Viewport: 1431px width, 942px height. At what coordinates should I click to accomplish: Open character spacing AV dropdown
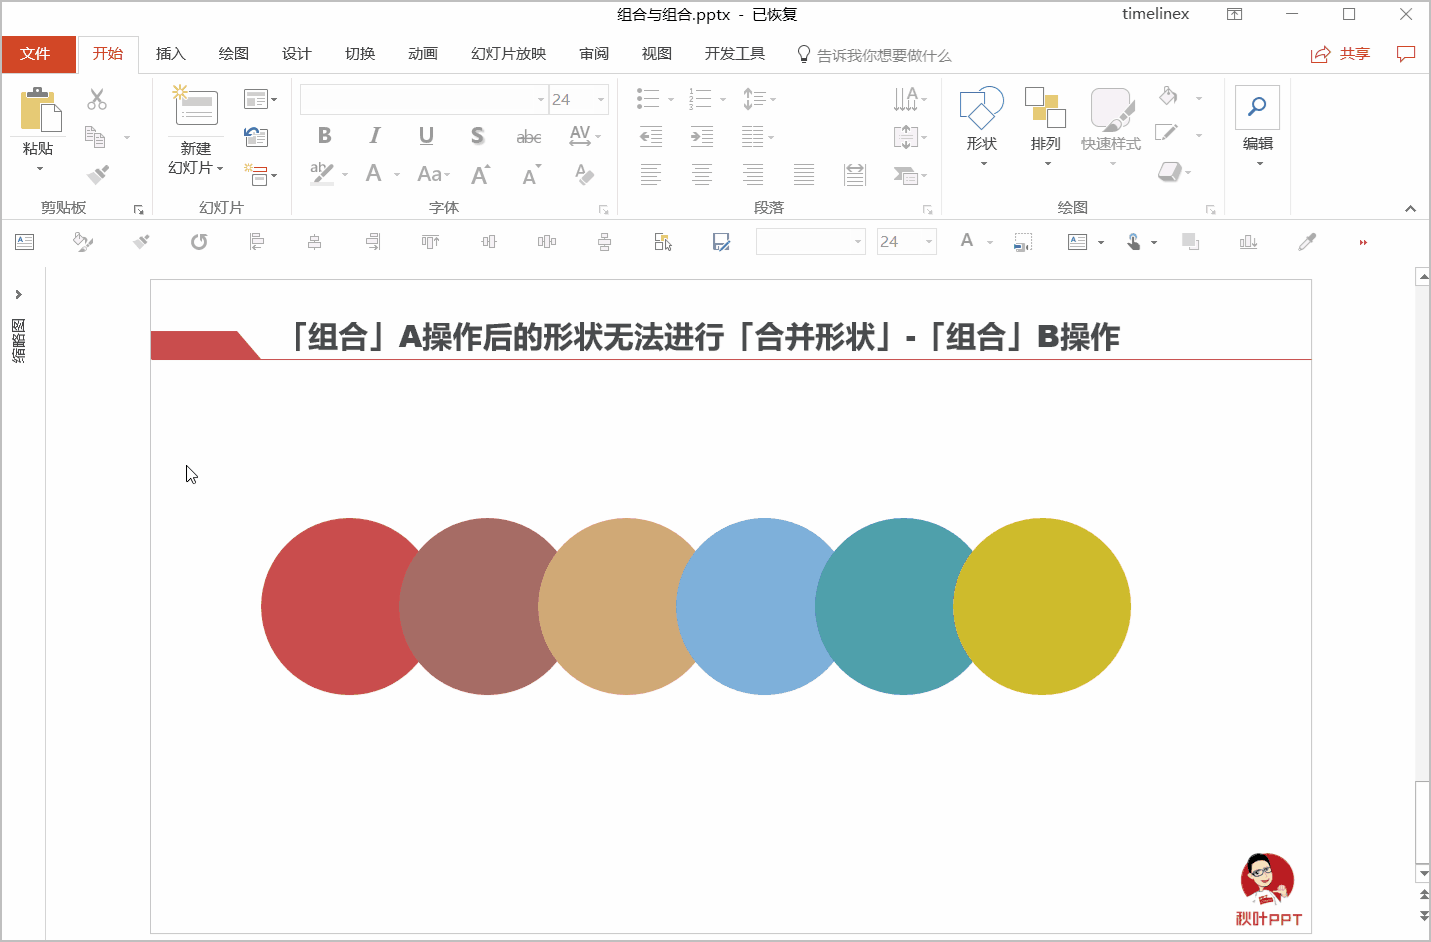[x=584, y=136]
